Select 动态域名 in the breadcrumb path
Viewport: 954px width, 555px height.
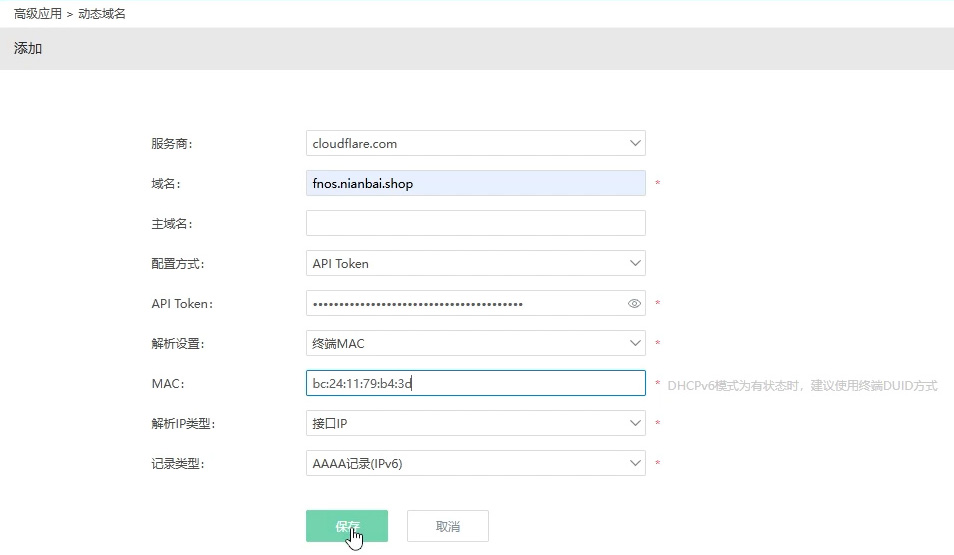pyautogui.click(x=102, y=14)
